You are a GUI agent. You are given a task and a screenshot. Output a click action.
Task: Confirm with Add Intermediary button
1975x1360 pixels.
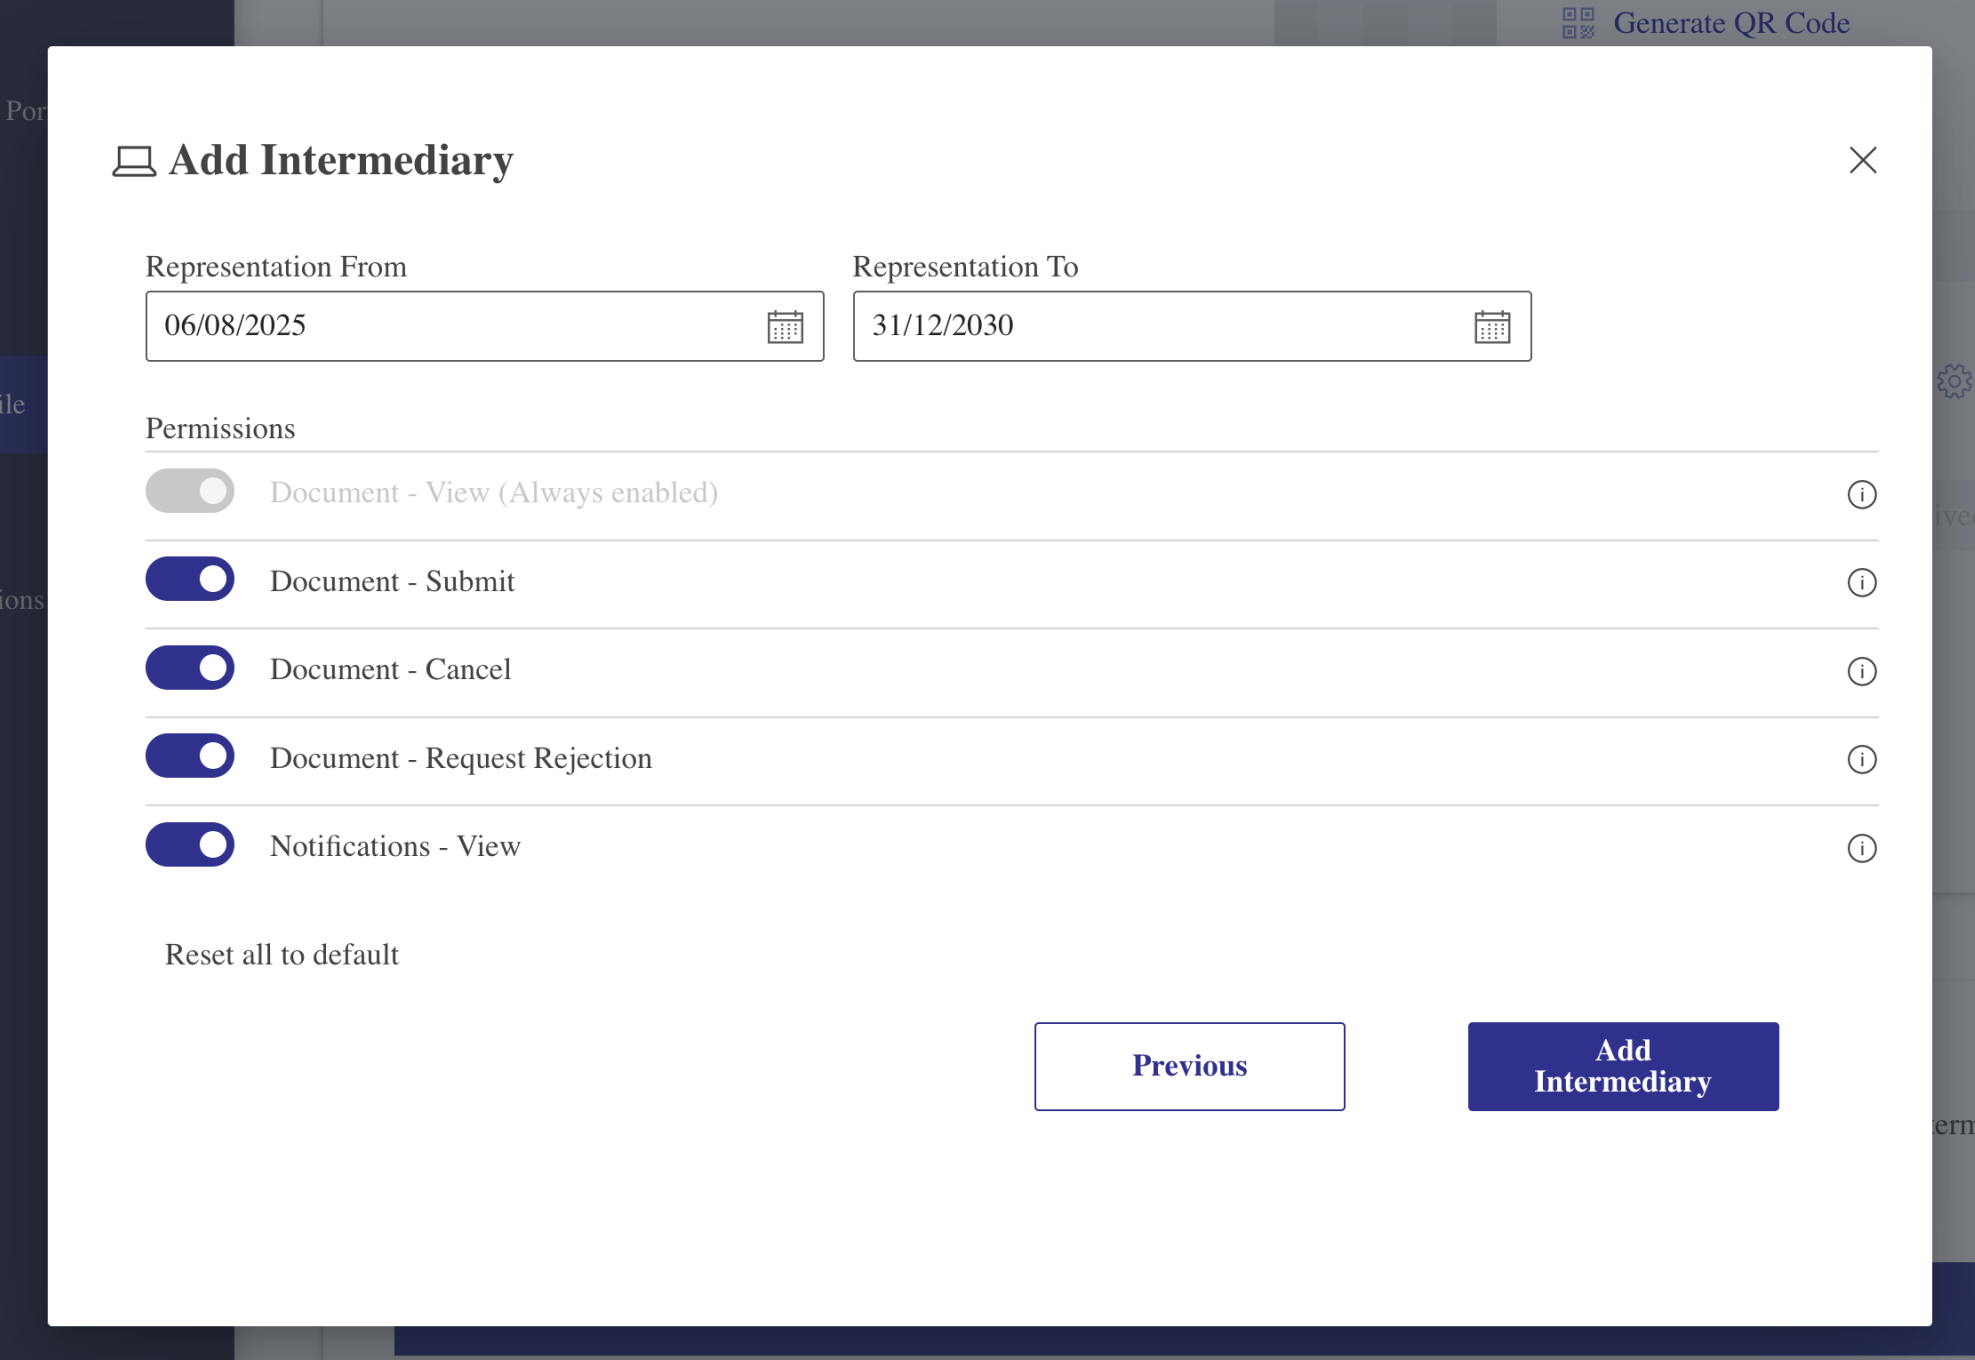click(x=1622, y=1066)
